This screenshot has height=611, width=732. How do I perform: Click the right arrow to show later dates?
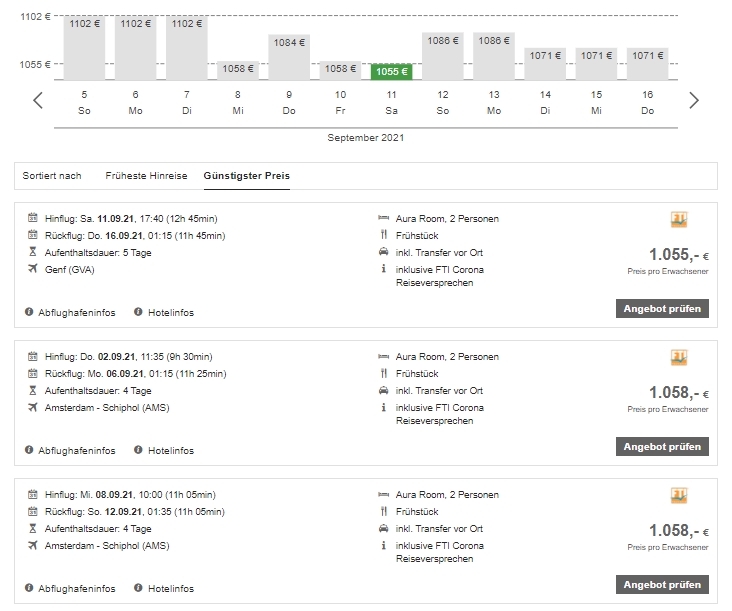click(x=694, y=100)
